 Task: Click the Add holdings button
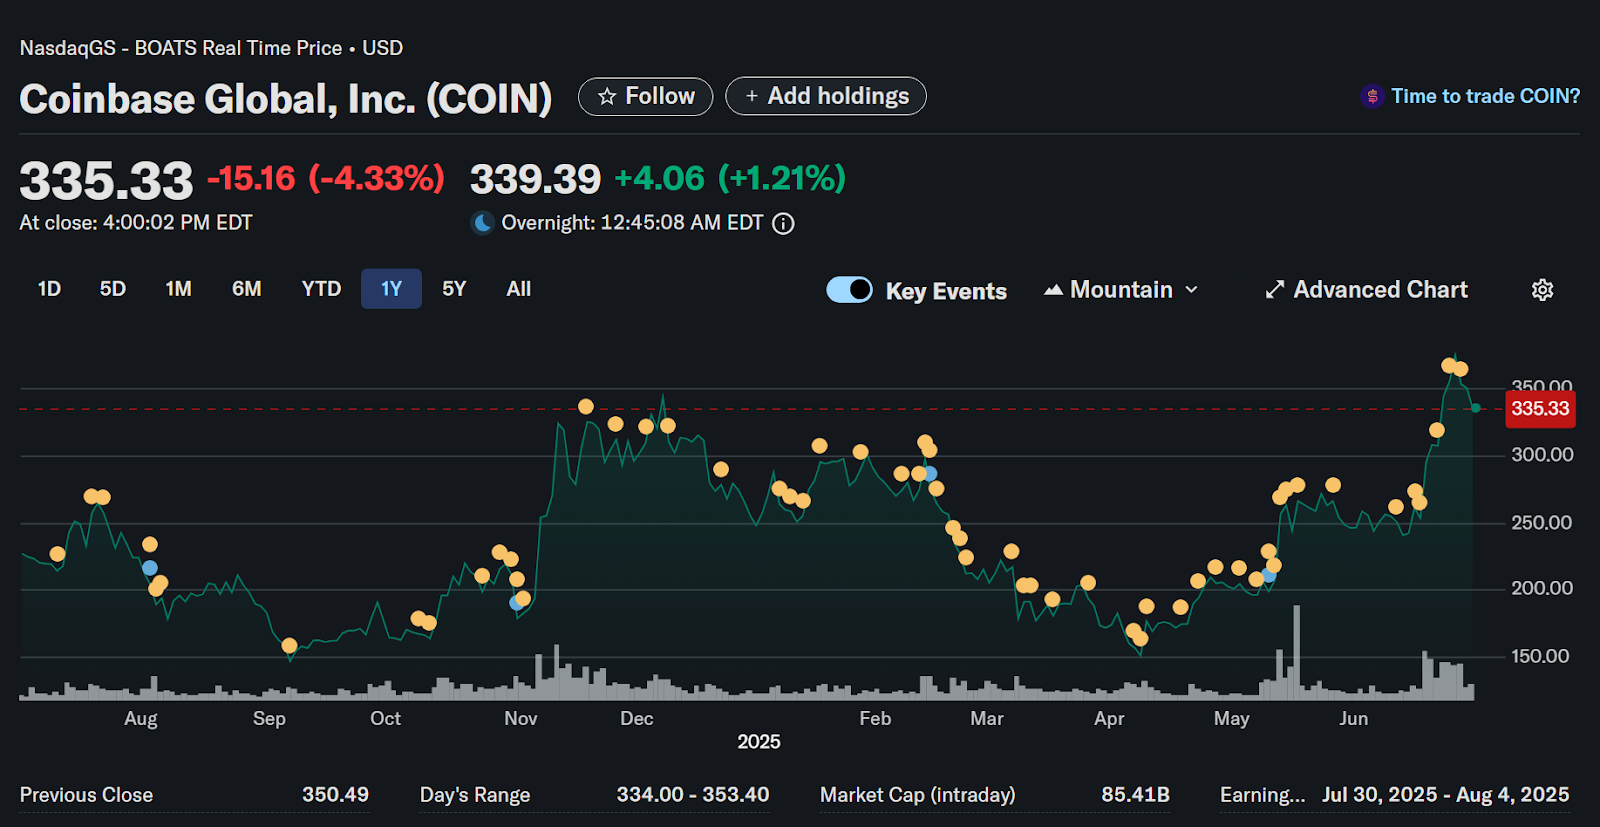click(x=826, y=96)
